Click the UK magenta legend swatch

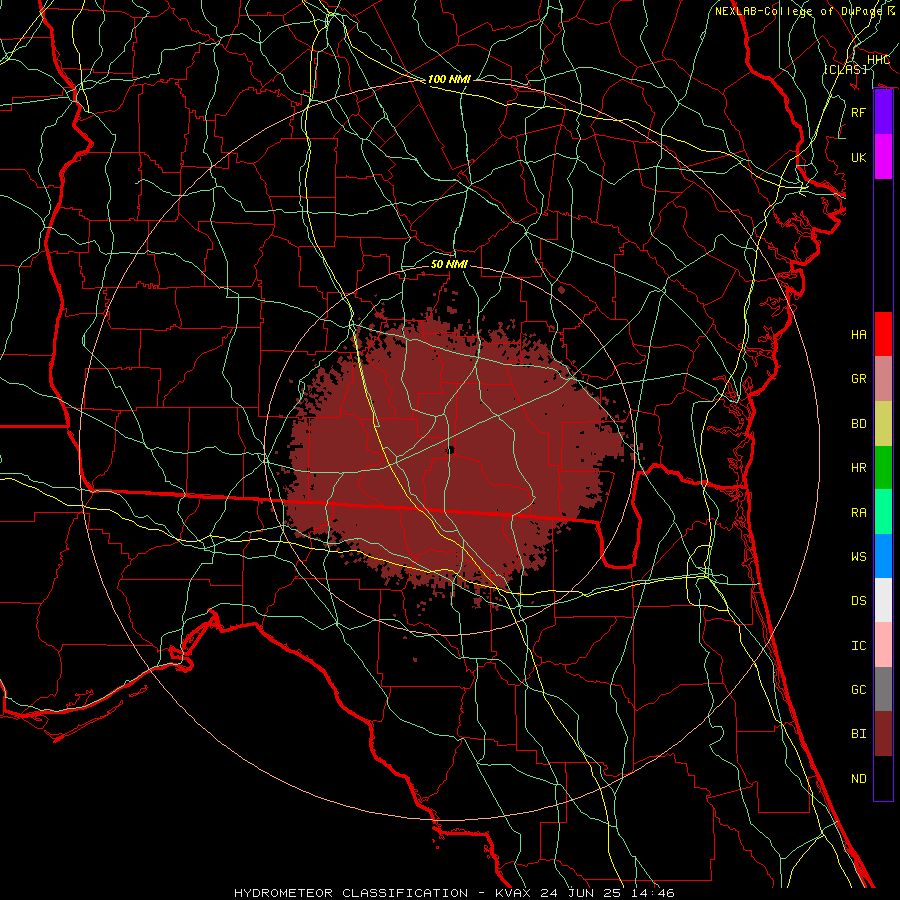[x=883, y=157]
